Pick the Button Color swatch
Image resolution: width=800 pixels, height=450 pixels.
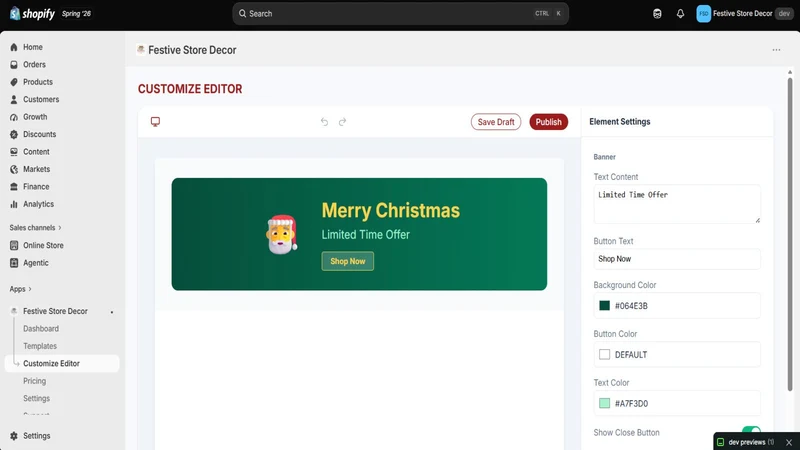(605, 355)
